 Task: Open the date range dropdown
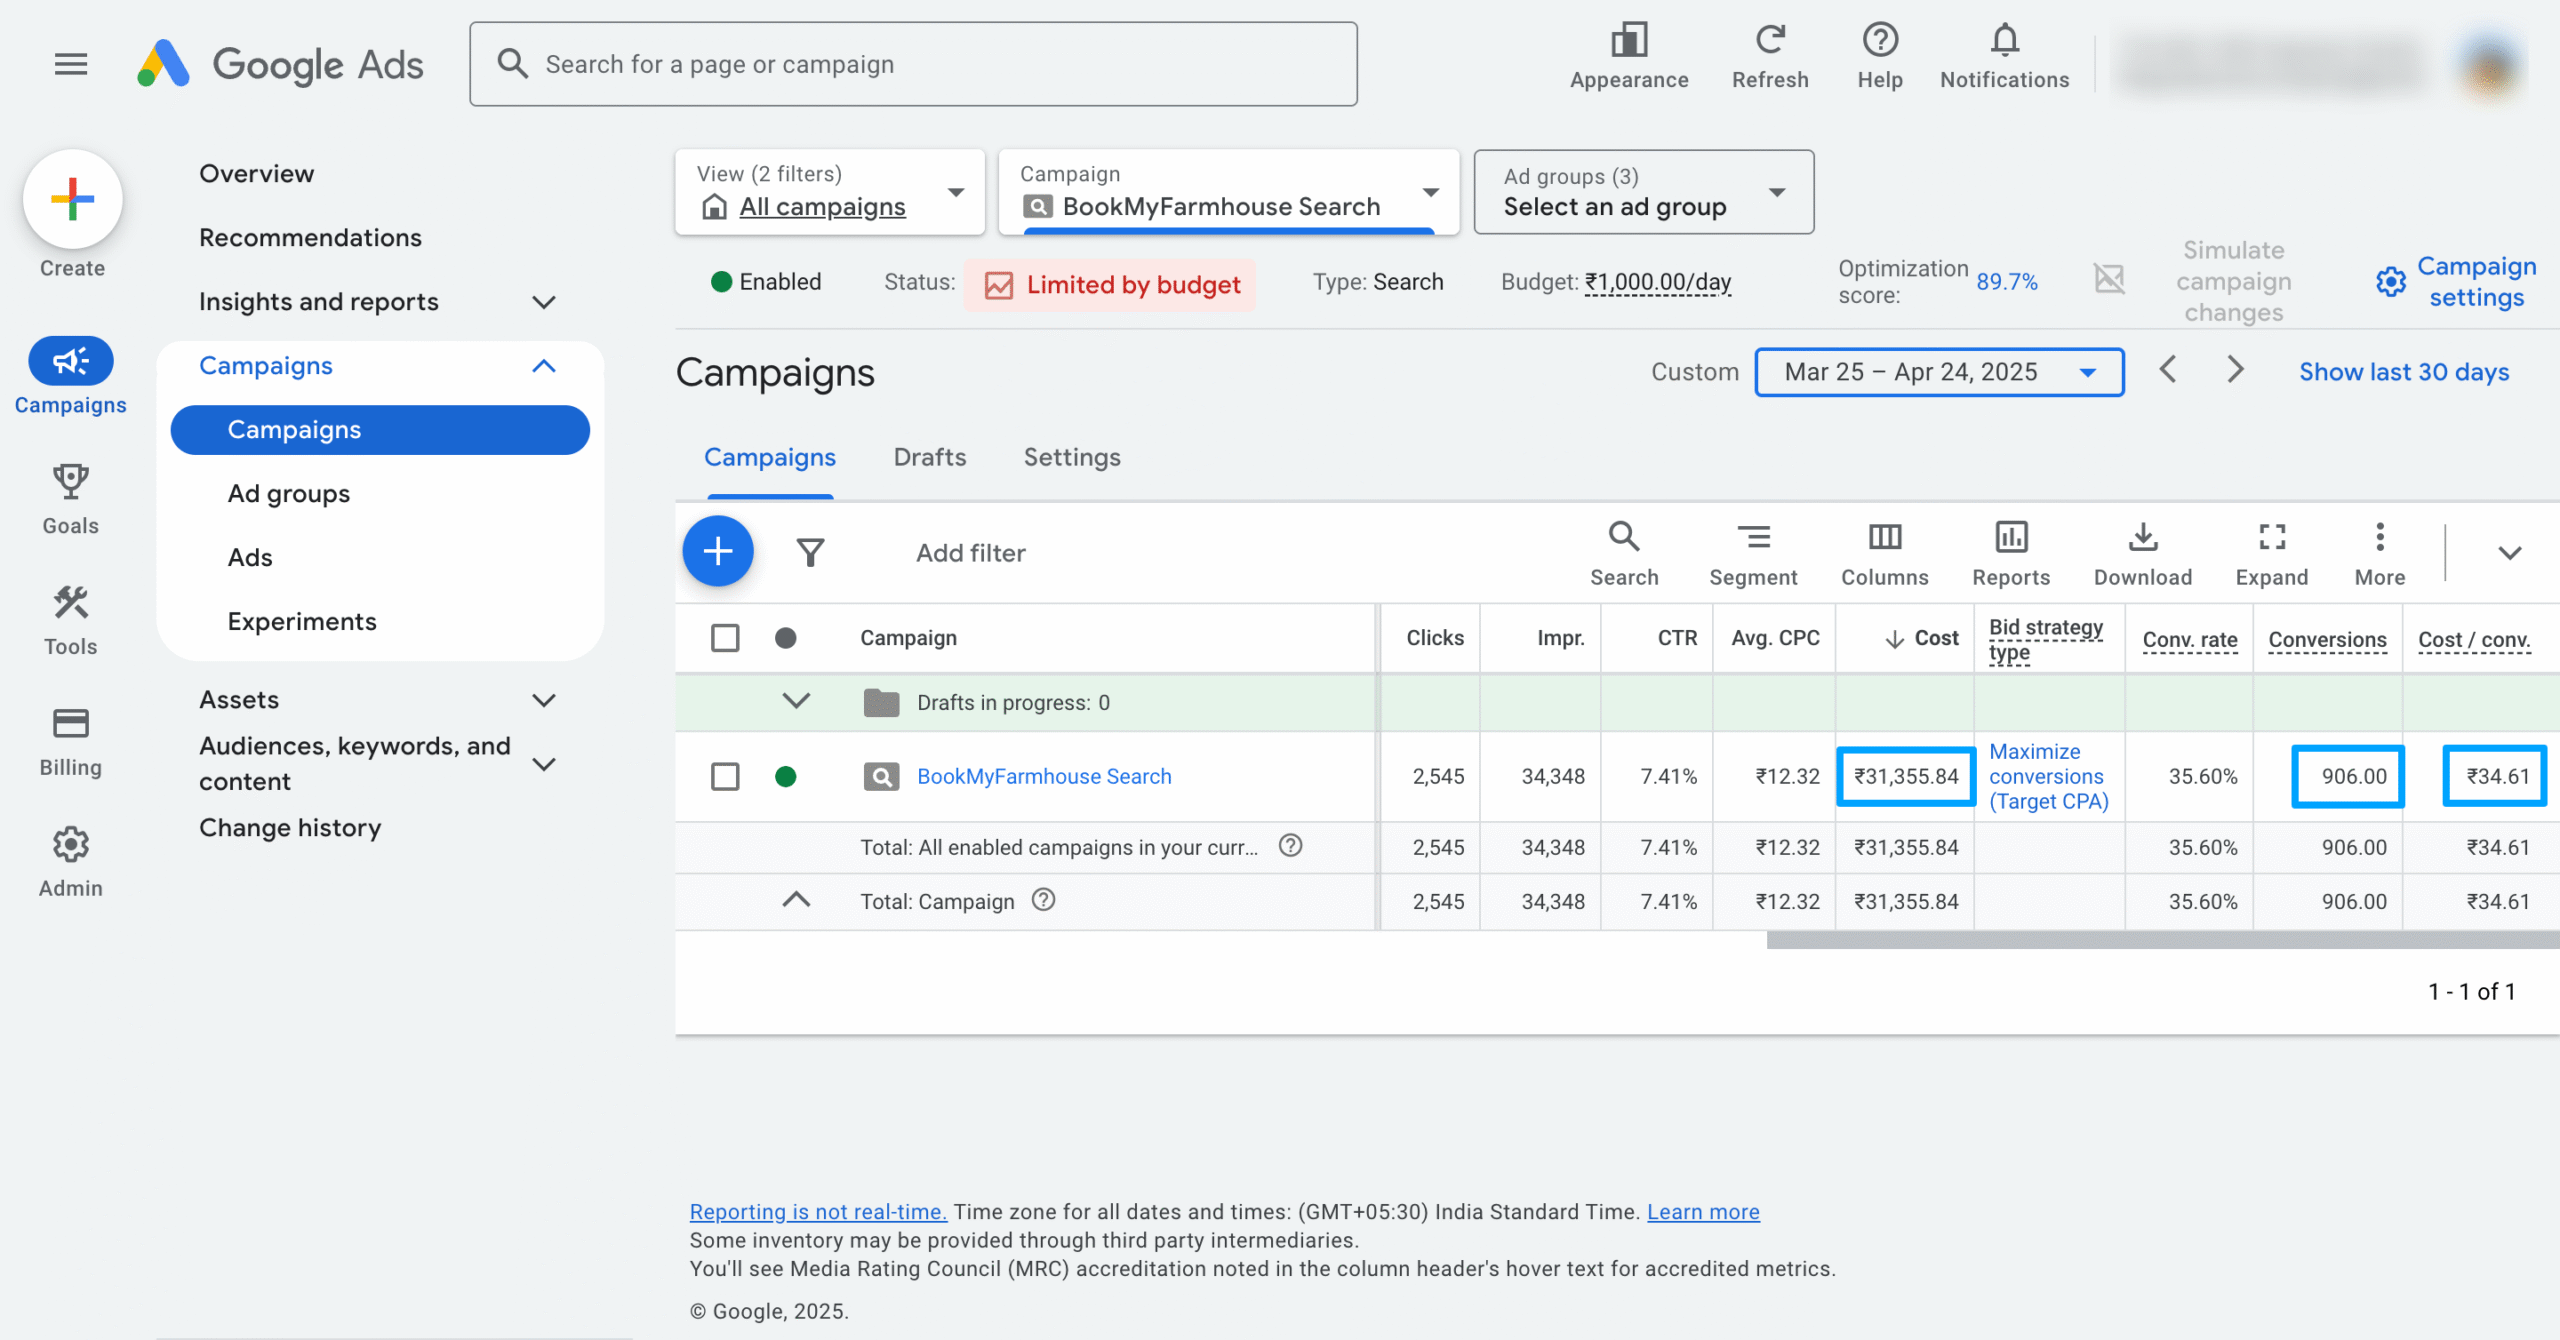coord(1938,372)
